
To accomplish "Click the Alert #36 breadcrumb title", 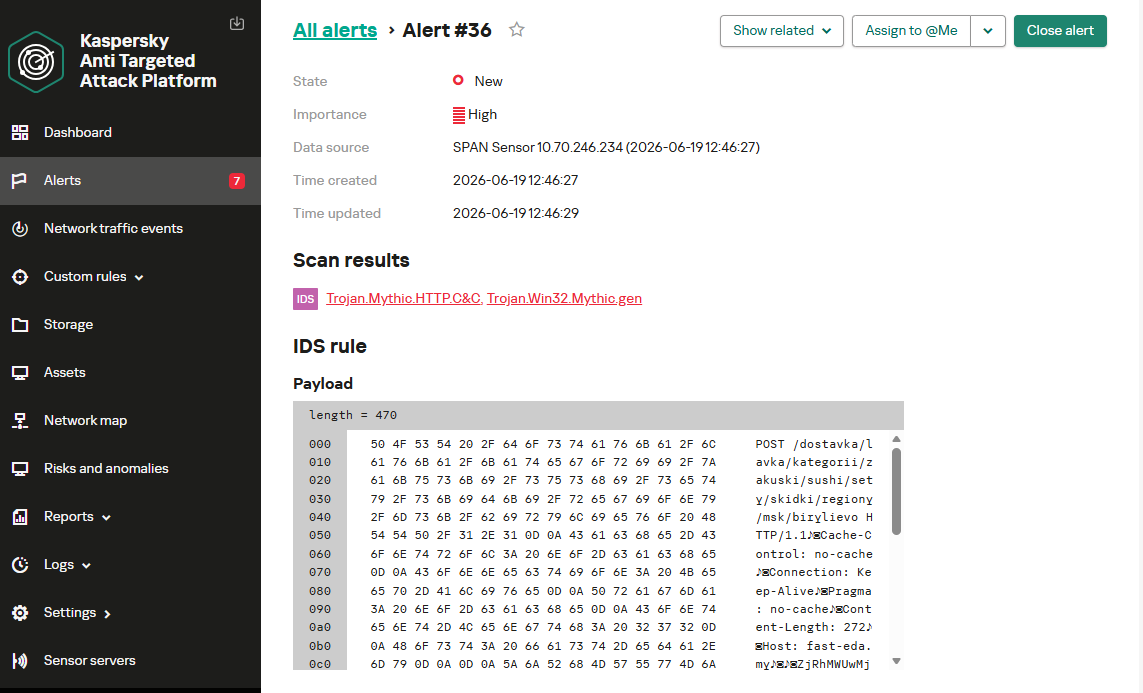I will (447, 31).
